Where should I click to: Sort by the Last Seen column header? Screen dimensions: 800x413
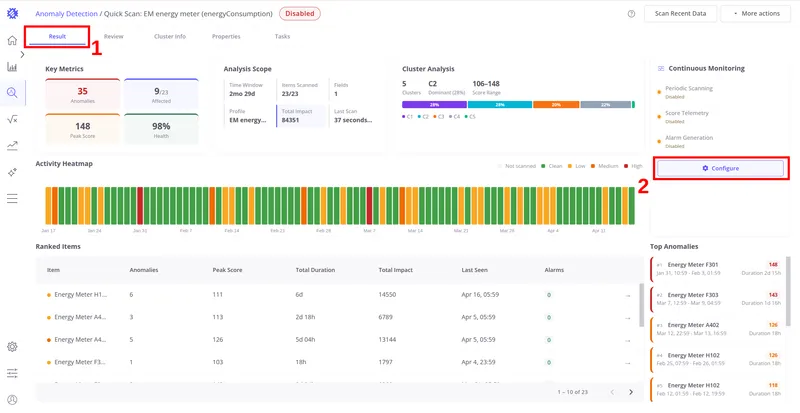(474, 270)
